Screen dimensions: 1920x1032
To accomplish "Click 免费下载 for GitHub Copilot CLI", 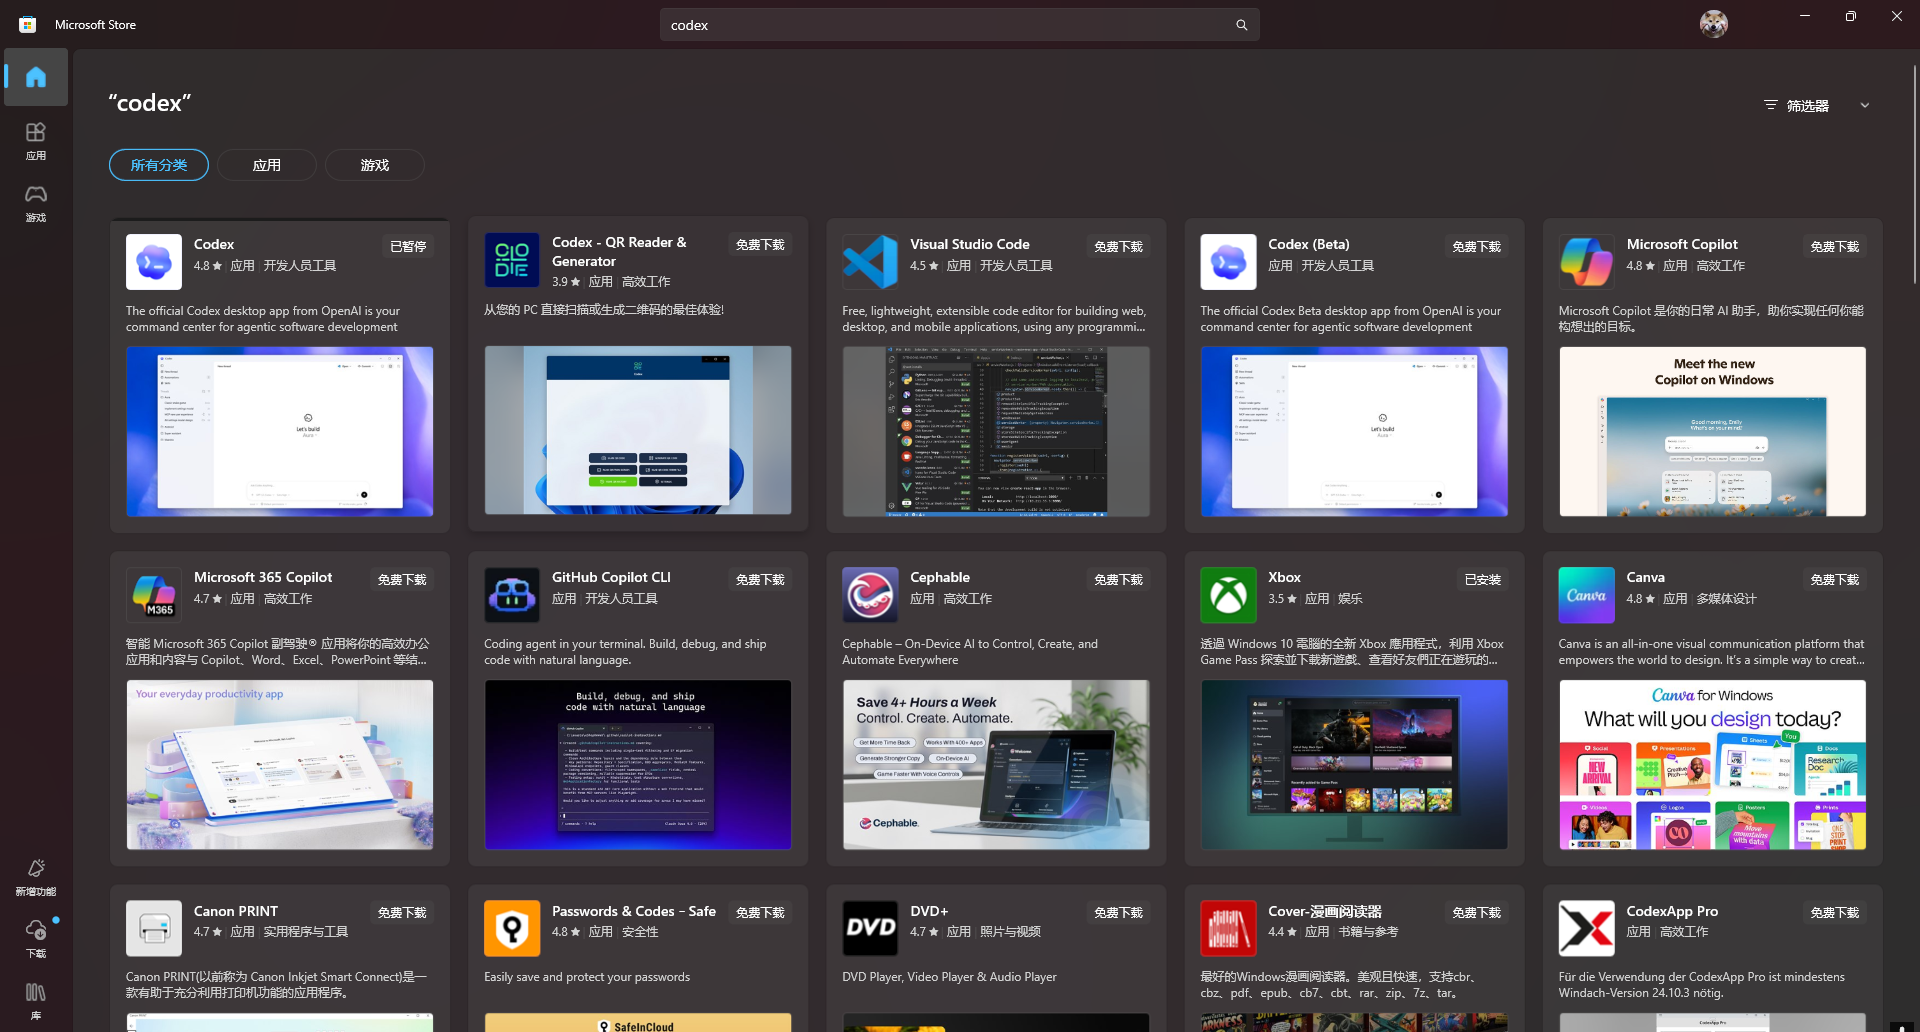I will point(760,579).
